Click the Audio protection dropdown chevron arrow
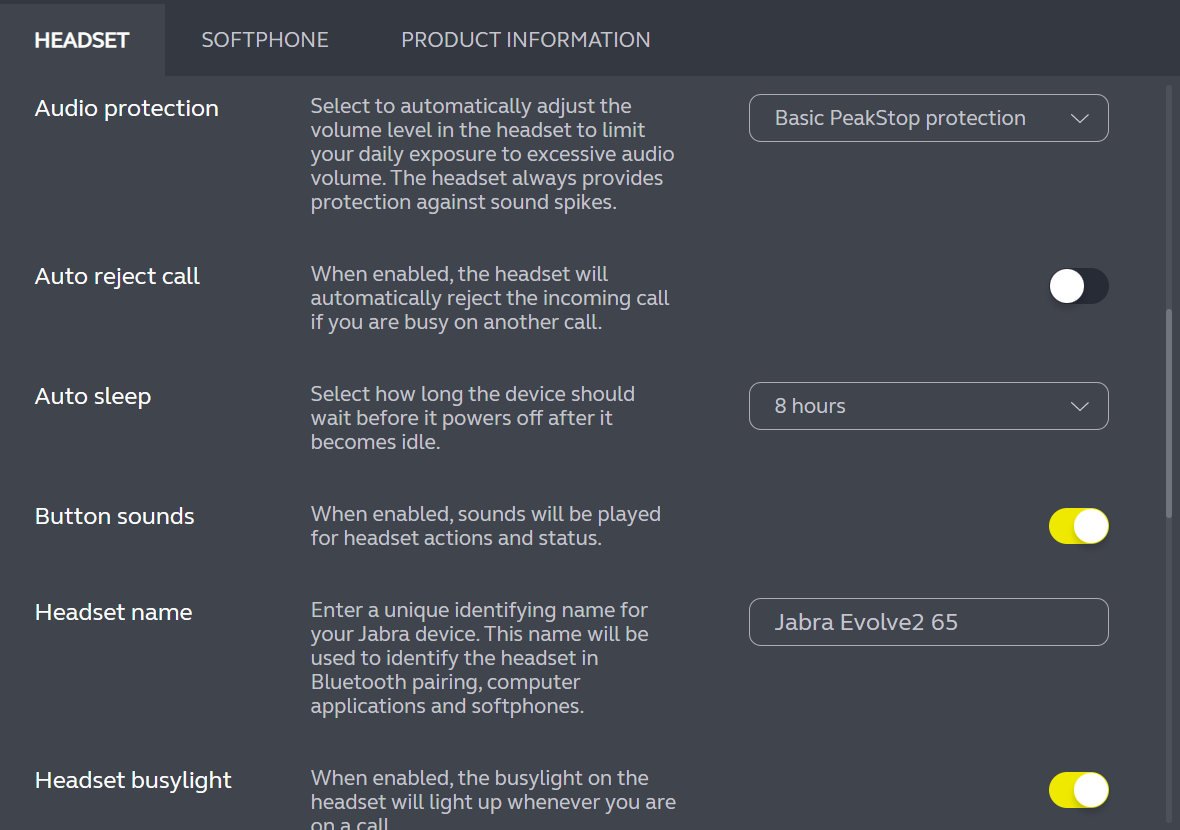1180x830 pixels. pyautogui.click(x=1079, y=118)
